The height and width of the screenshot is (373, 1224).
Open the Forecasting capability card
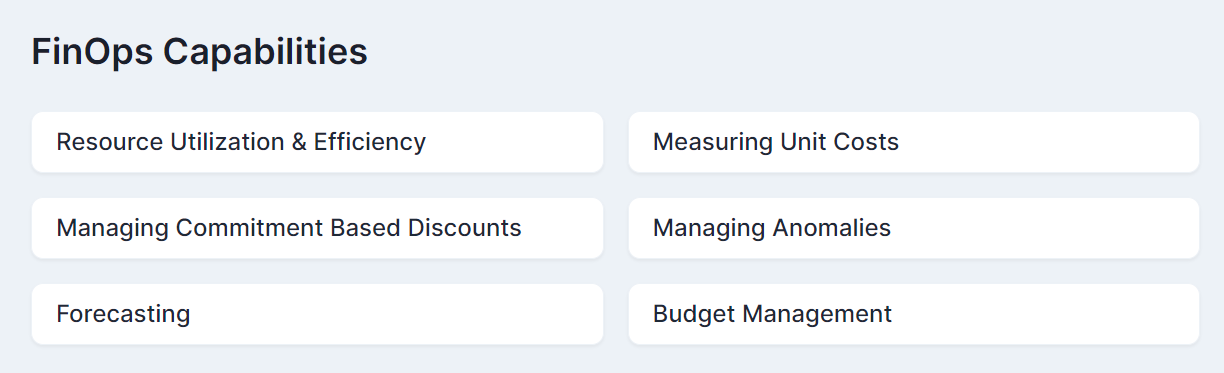(317, 314)
